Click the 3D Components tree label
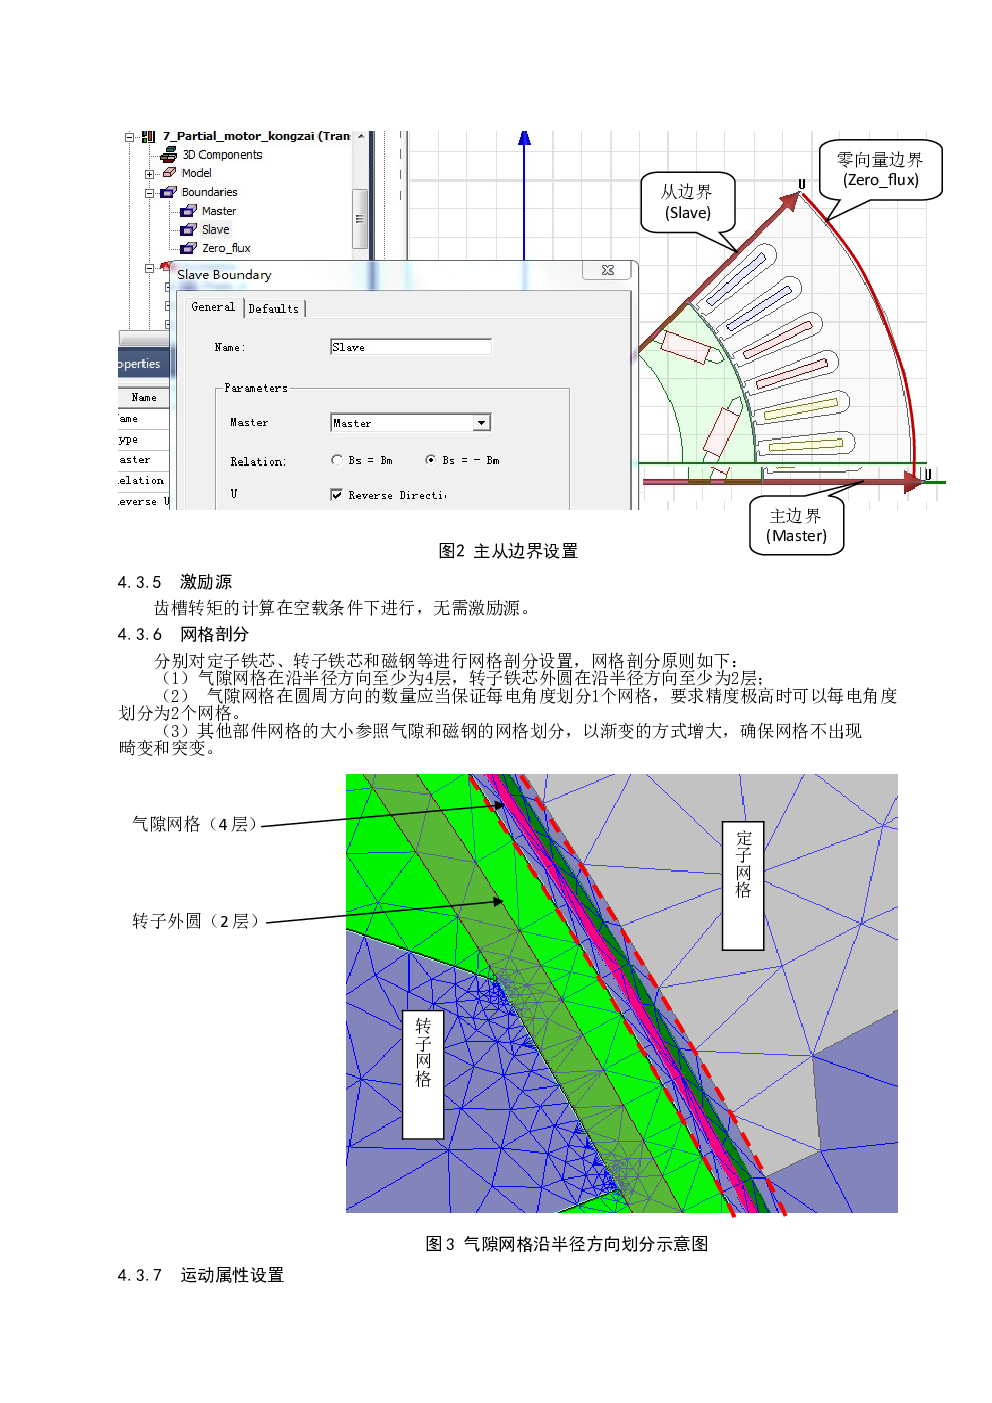This screenshot has height=1403, width=992. 222,155
